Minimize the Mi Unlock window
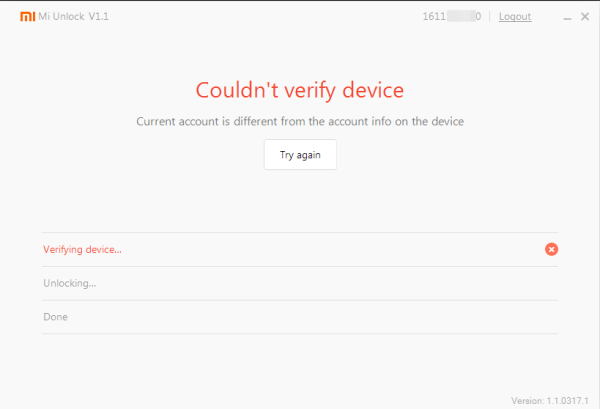Image resolution: width=600 pixels, height=409 pixels. point(567,17)
